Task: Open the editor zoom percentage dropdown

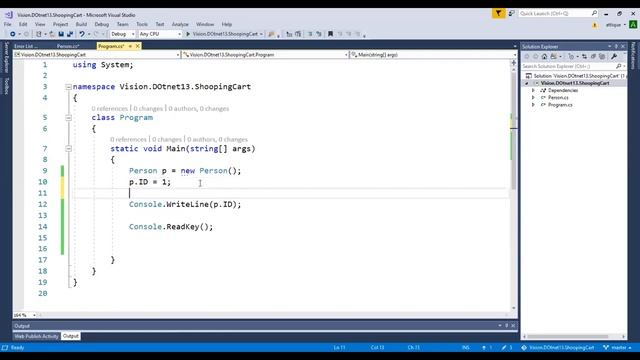Action: [34, 315]
